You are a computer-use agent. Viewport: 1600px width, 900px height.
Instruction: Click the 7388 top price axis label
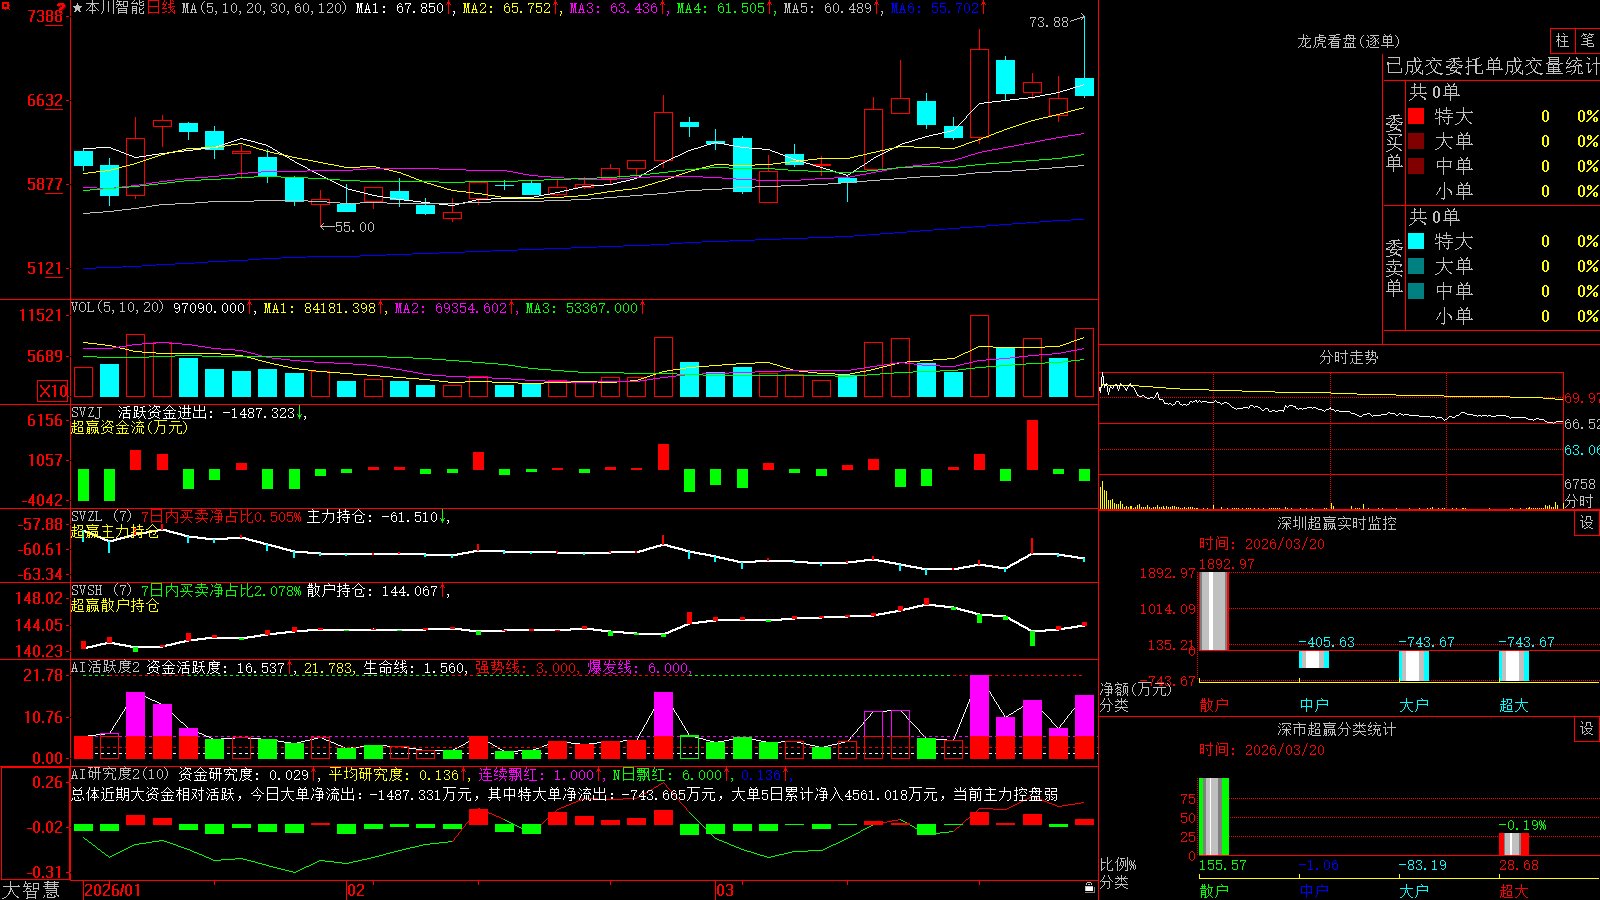point(45,16)
